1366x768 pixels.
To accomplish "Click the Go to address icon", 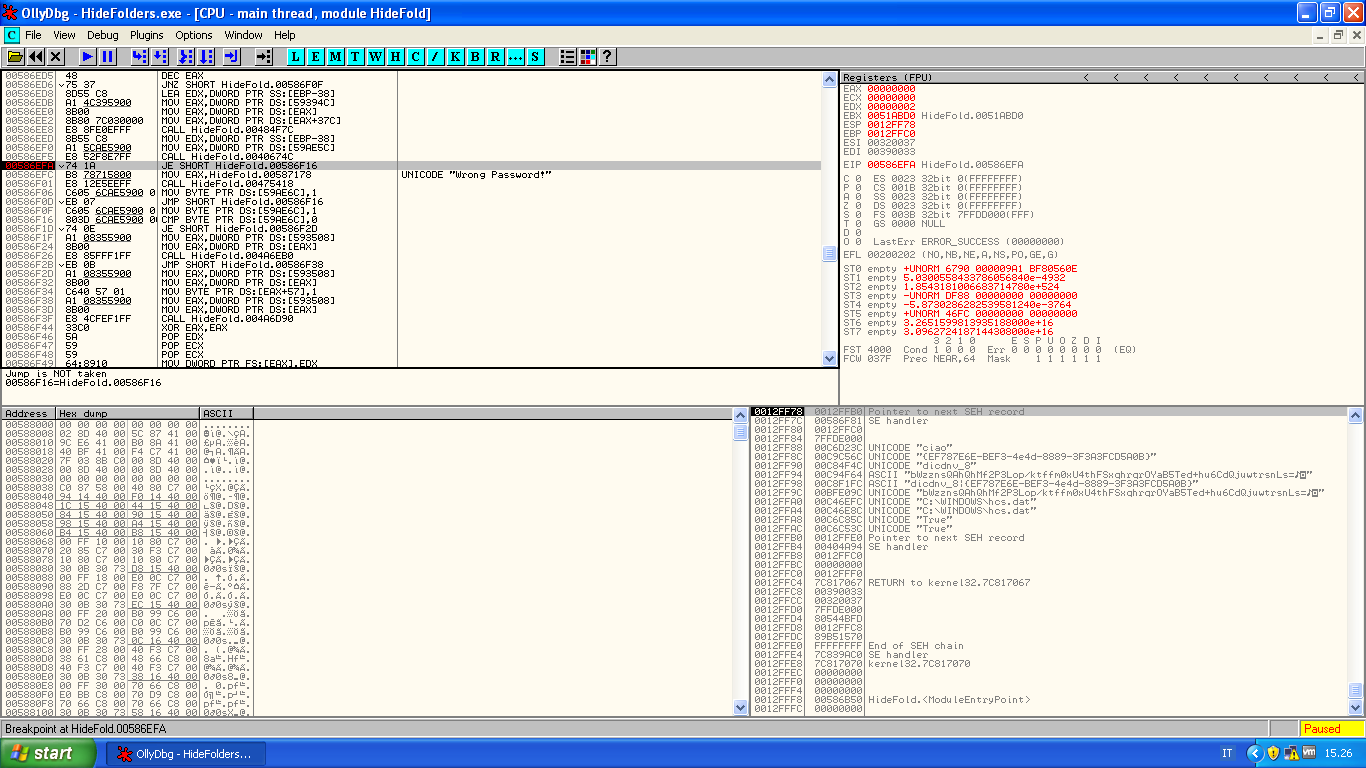I will click(x=264, y=57).
